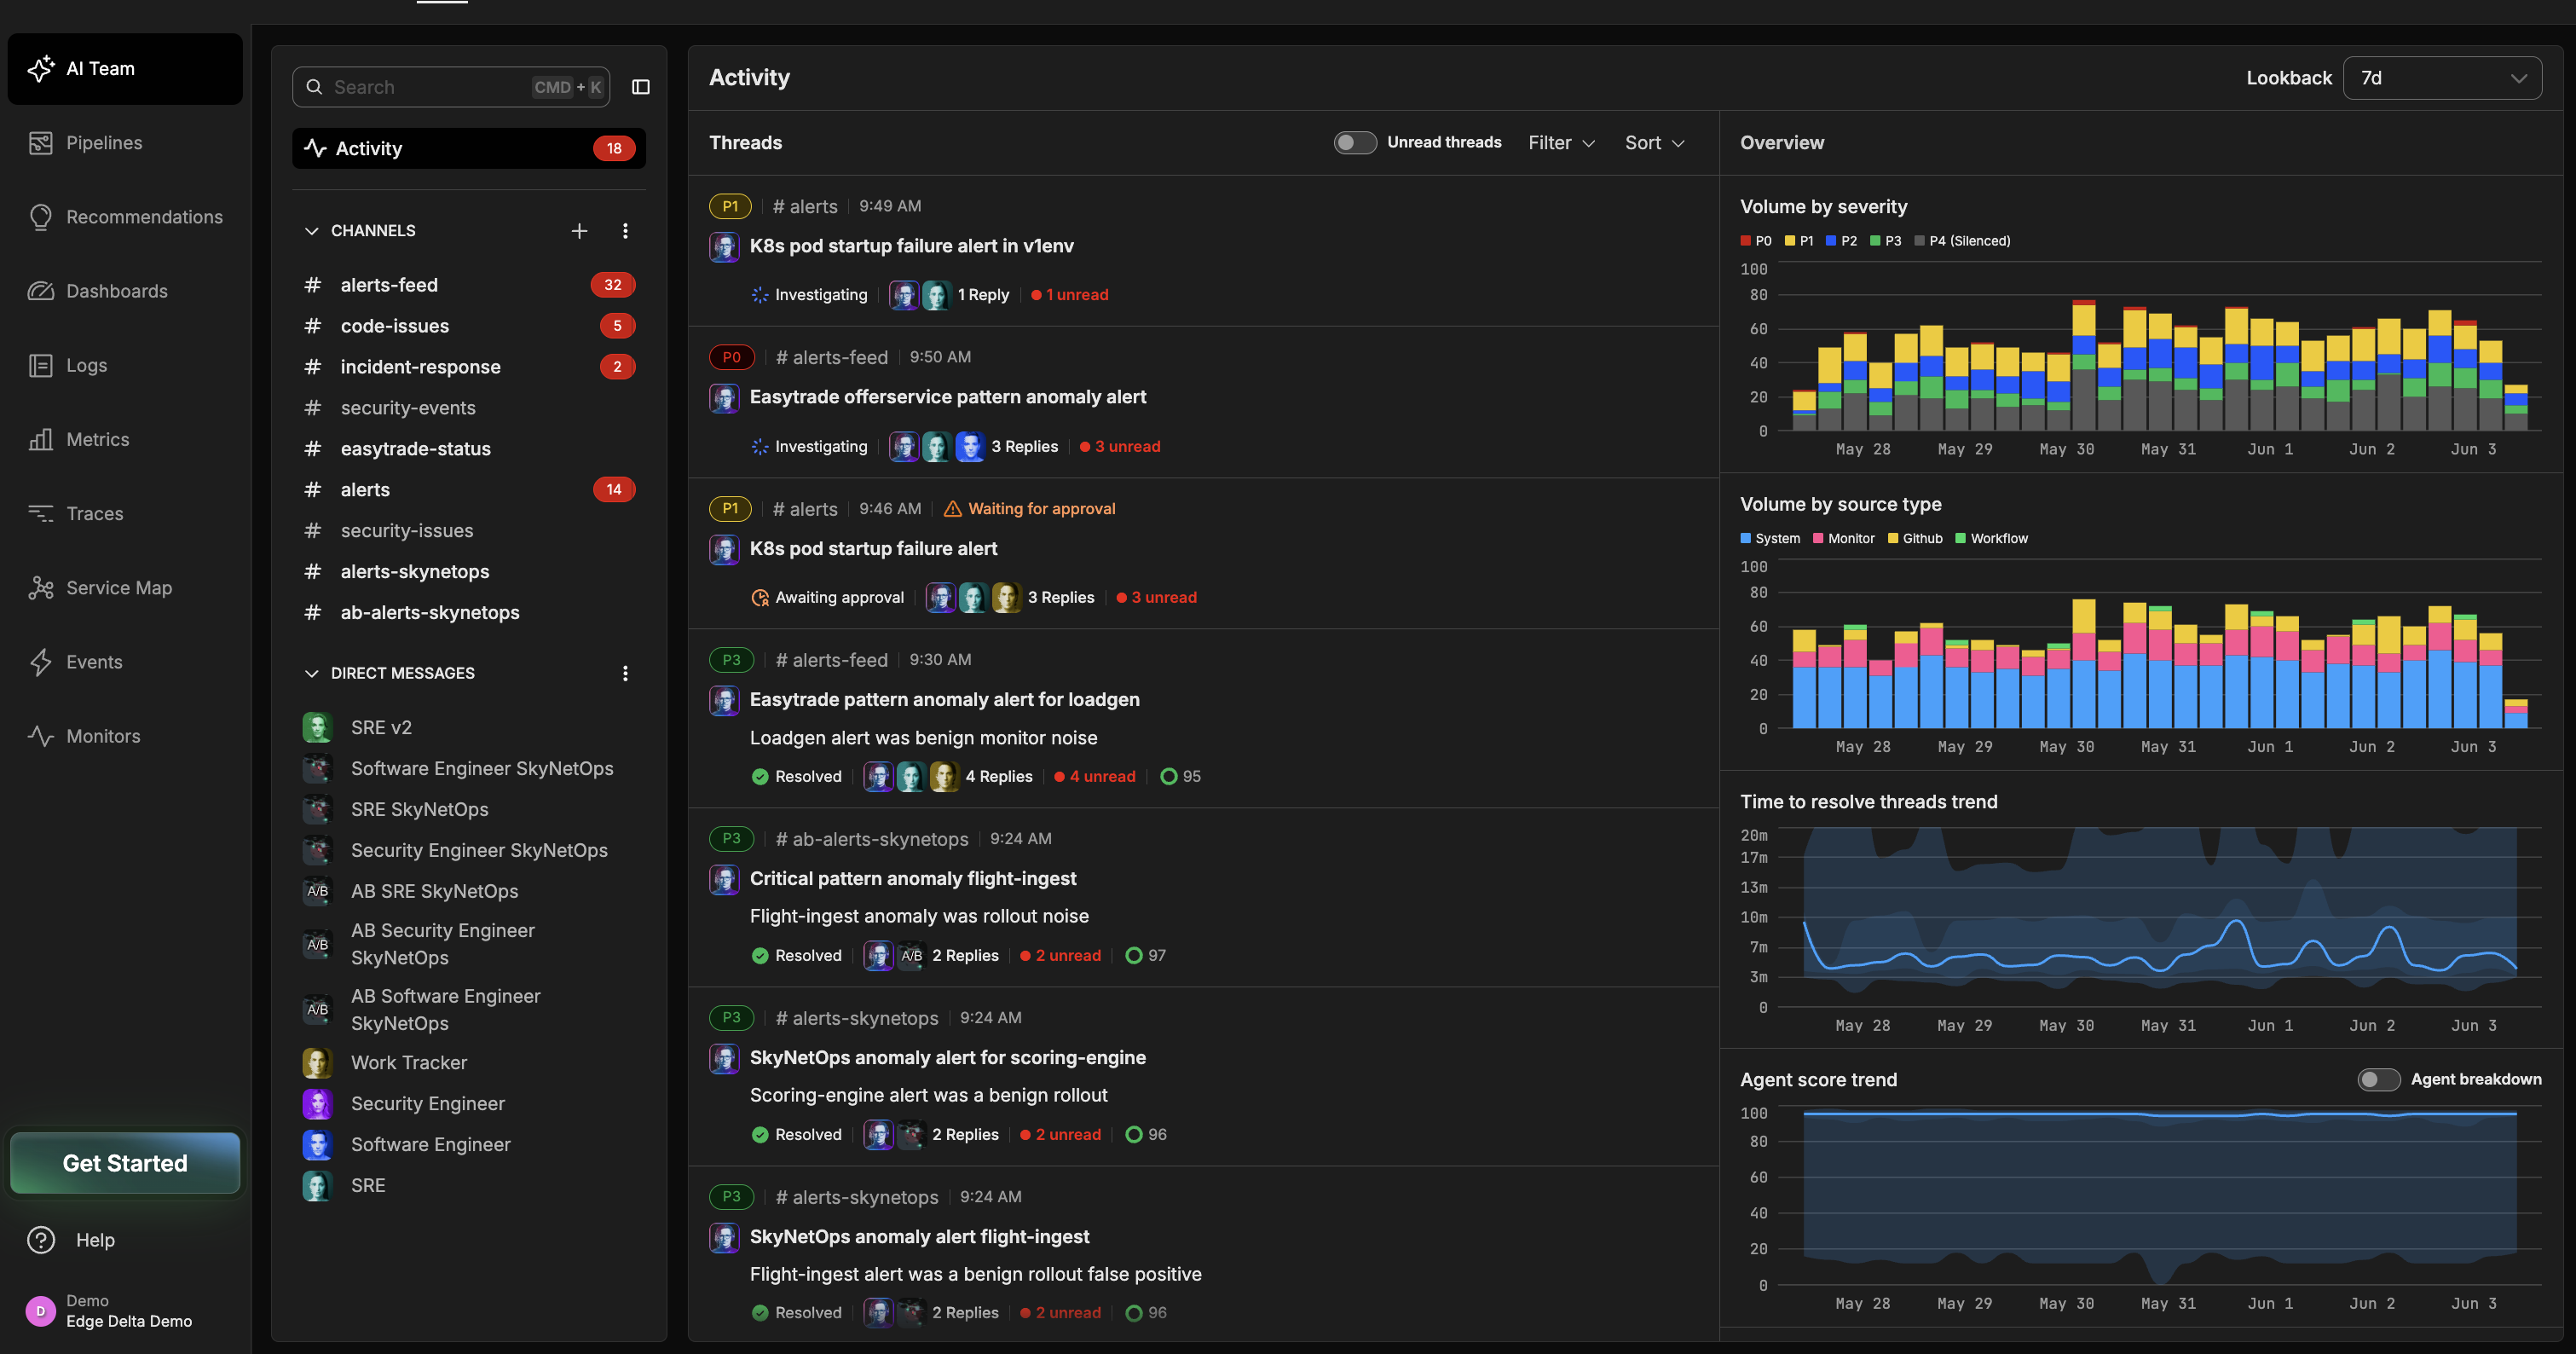Click the hash icon for security-events

(x=313, y=408)
